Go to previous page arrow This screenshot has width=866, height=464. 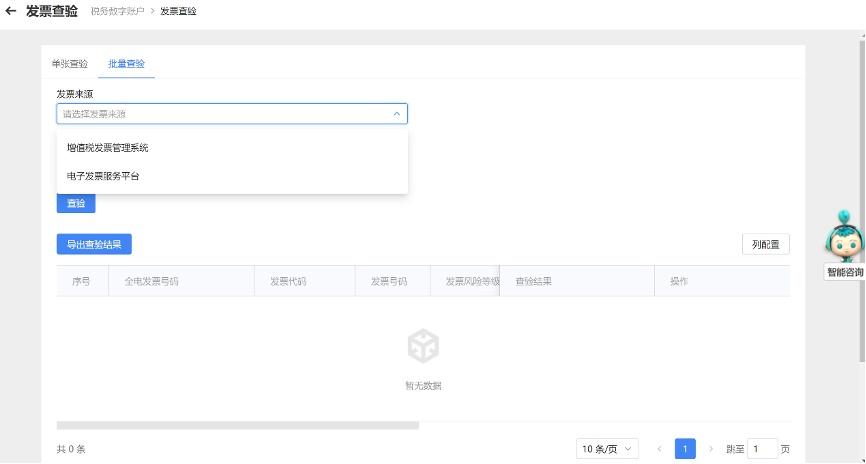click(659, 449)
